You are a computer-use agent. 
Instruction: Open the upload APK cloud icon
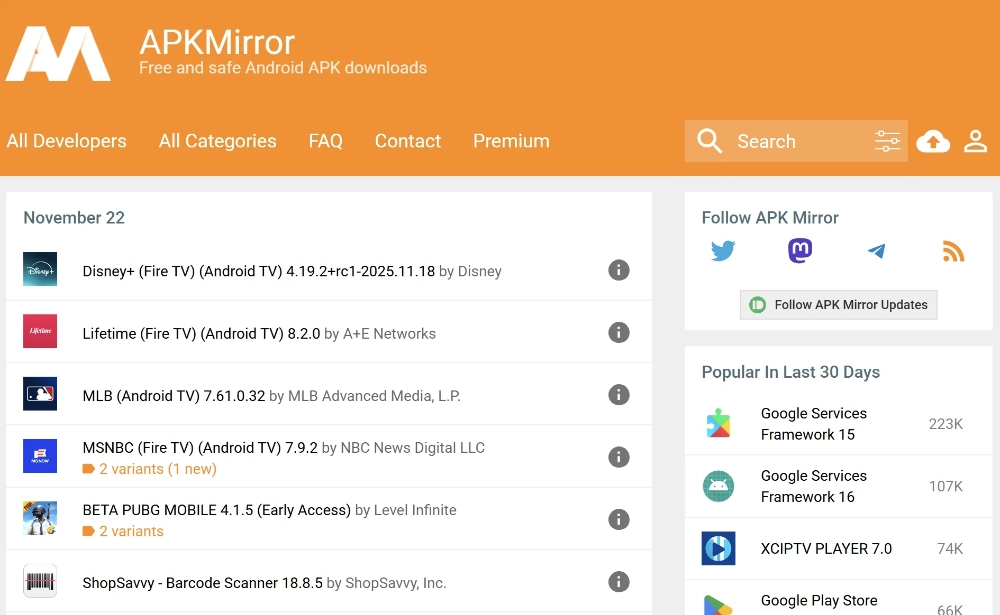click(933, 142)
